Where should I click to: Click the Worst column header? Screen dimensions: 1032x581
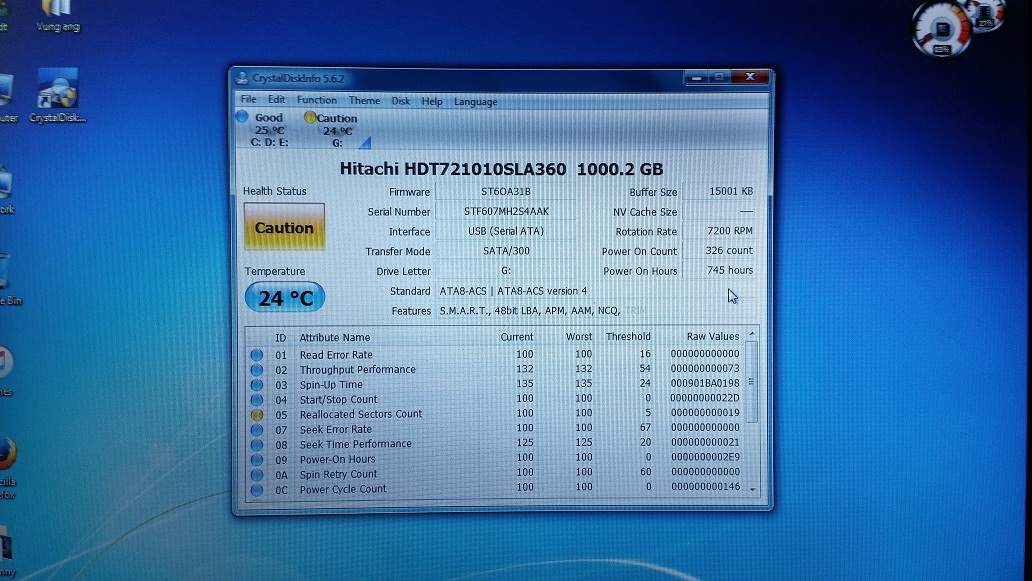(x=579, y=337)
